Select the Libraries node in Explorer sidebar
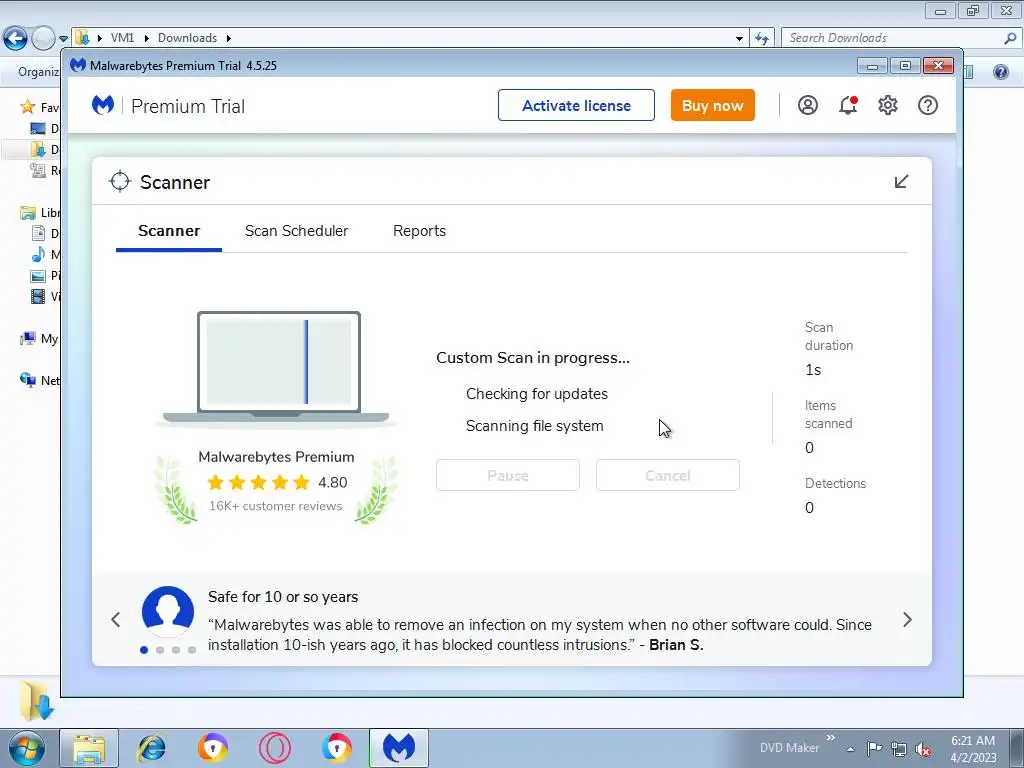Image resolution: width=1024 pixels, height=768 pixels. pyautogui.click(x=28, y=213)
